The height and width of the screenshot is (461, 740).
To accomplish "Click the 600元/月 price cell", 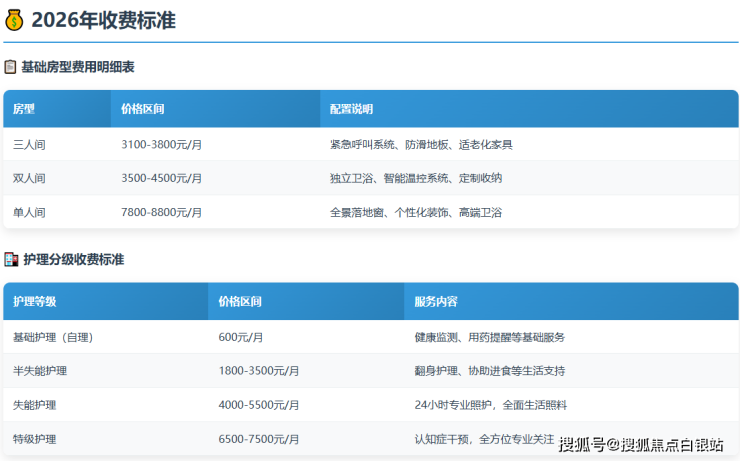I will click(x=241, y=337).
